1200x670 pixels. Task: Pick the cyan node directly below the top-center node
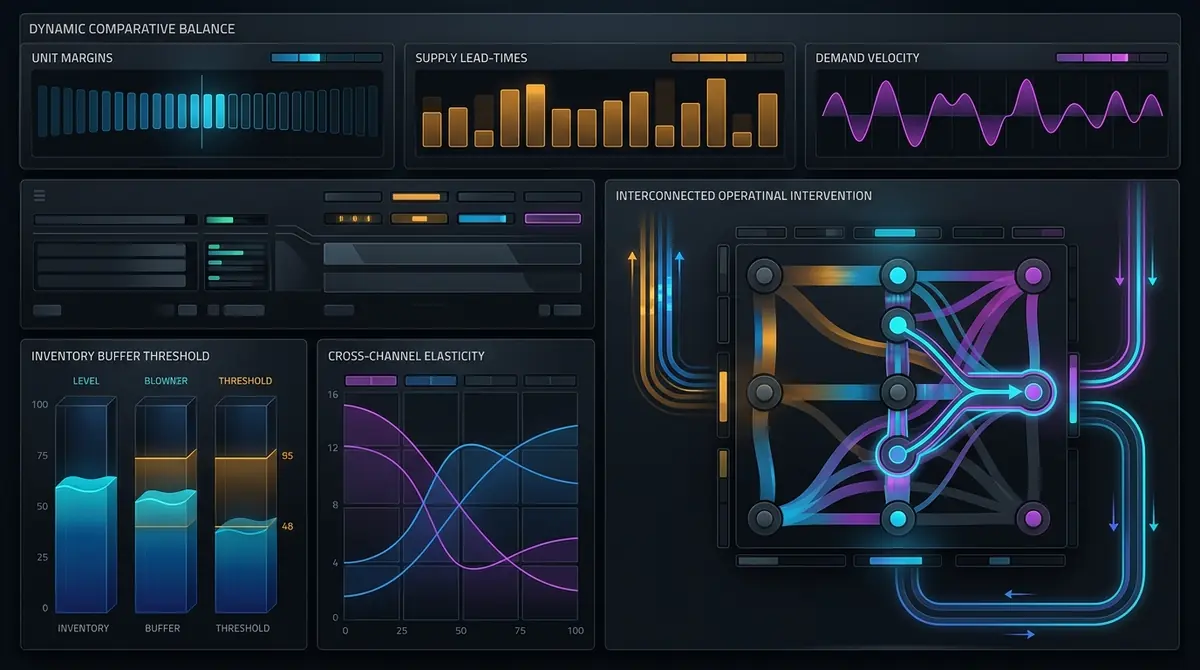point(897,323)
